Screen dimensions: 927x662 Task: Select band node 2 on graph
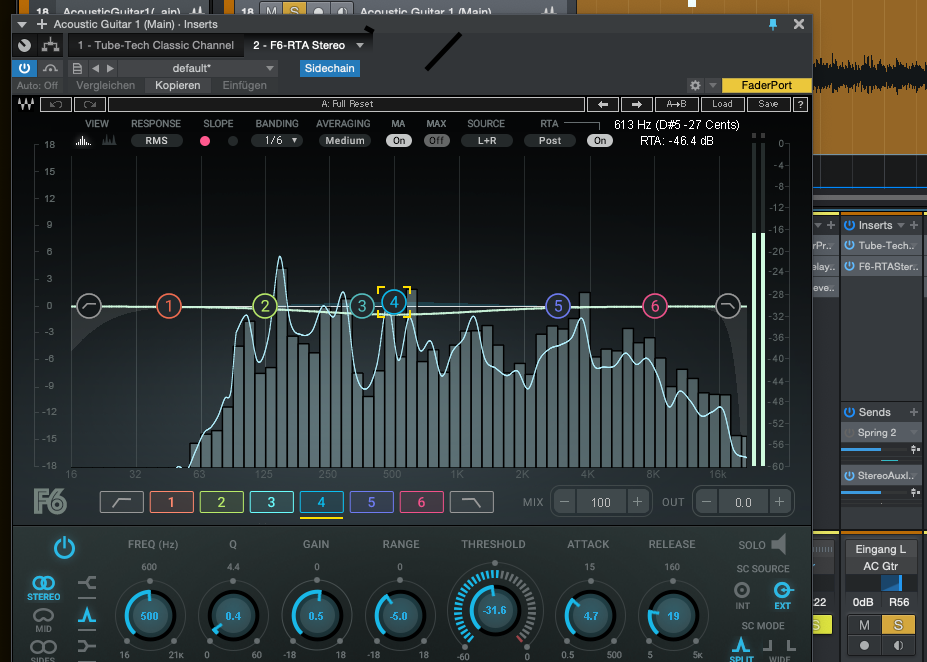265,306
